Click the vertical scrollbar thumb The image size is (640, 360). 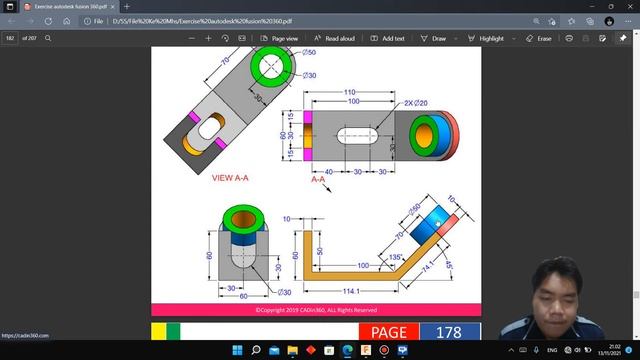coord(636,294)
